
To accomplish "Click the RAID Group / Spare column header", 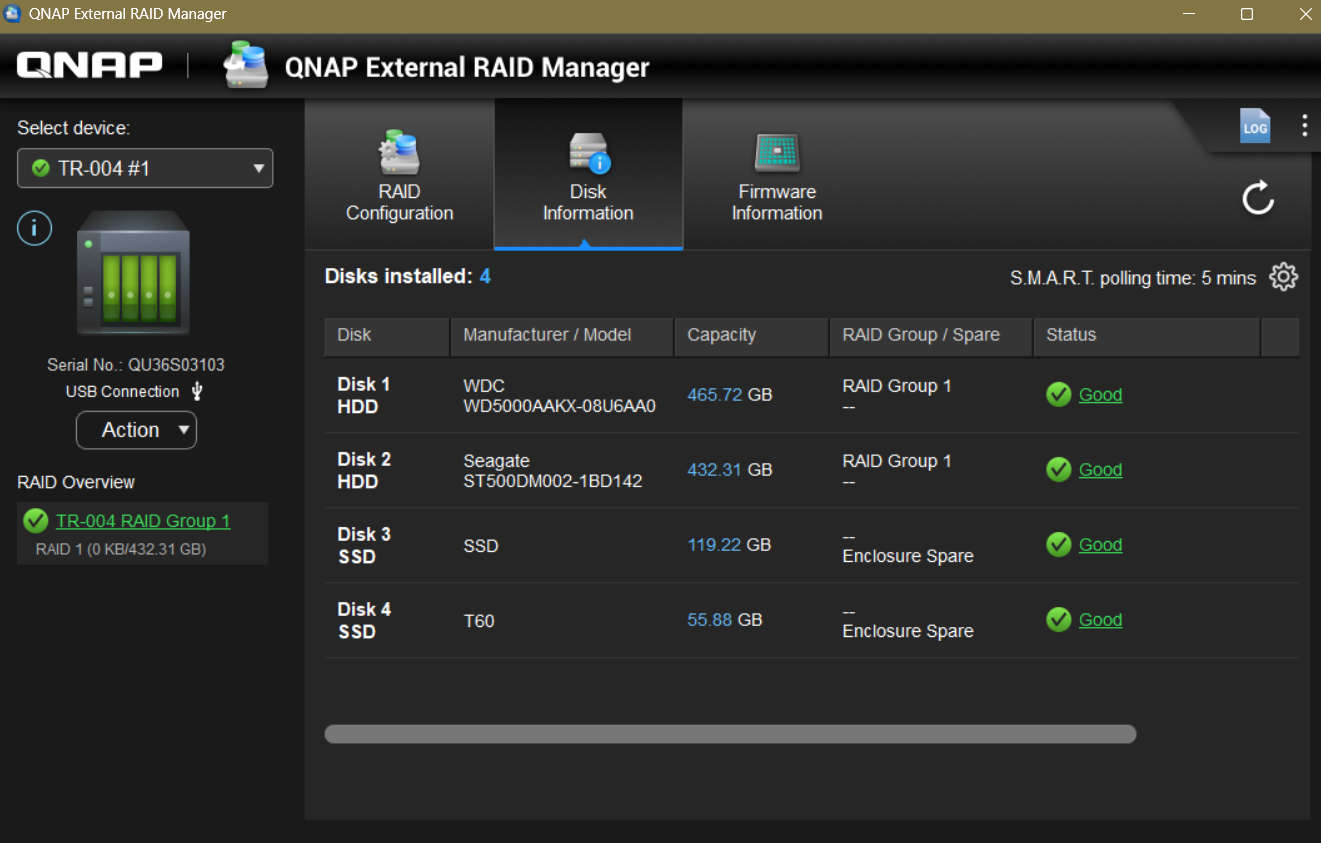I will [x=931, y=336].
